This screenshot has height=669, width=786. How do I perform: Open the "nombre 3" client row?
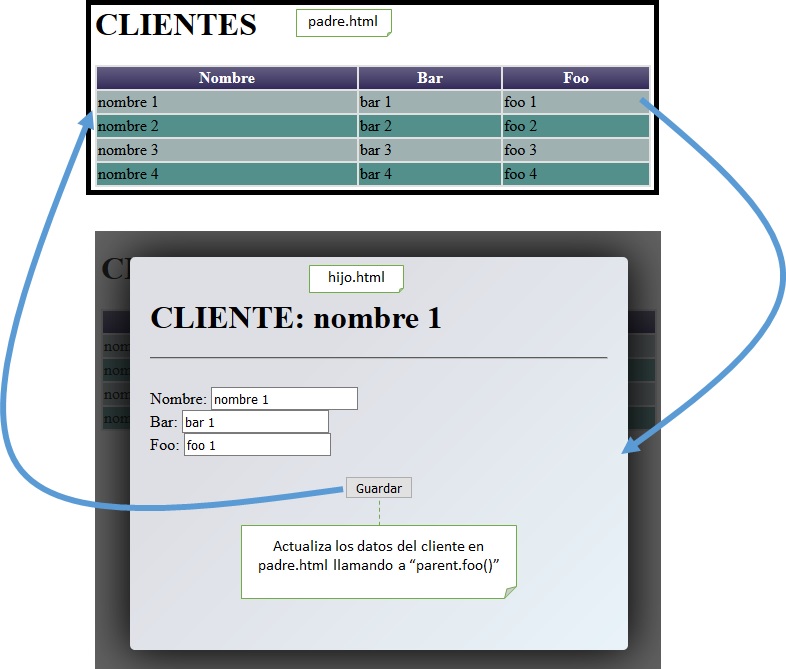(227, 150)
